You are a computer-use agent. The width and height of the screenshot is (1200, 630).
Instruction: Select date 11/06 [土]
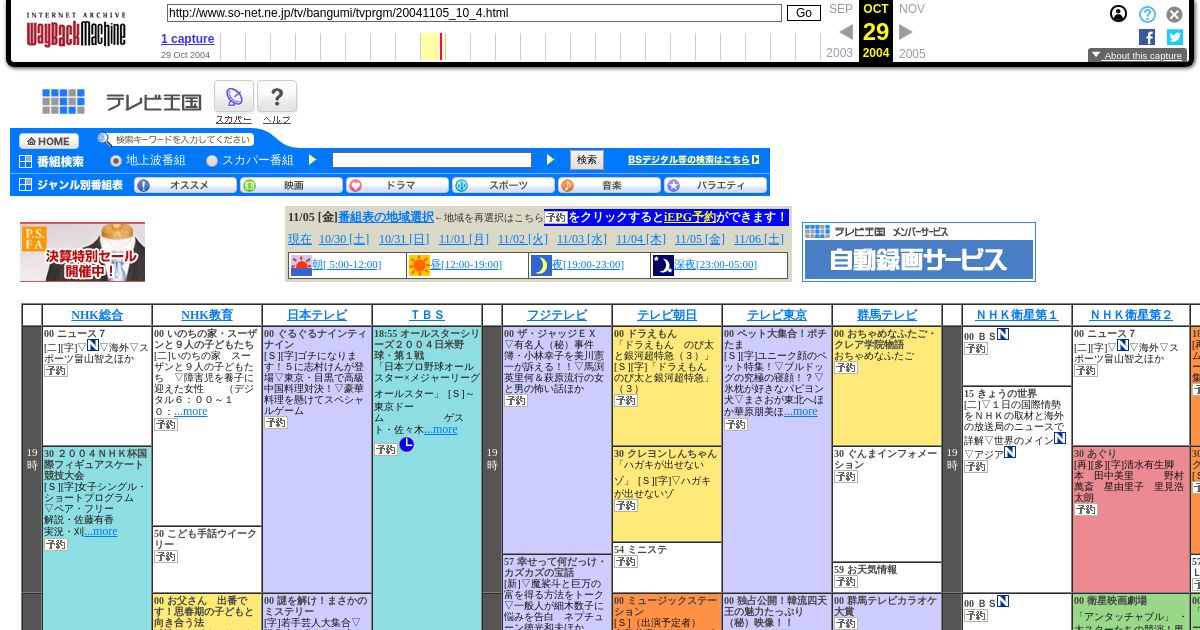(x=759, y=239)
